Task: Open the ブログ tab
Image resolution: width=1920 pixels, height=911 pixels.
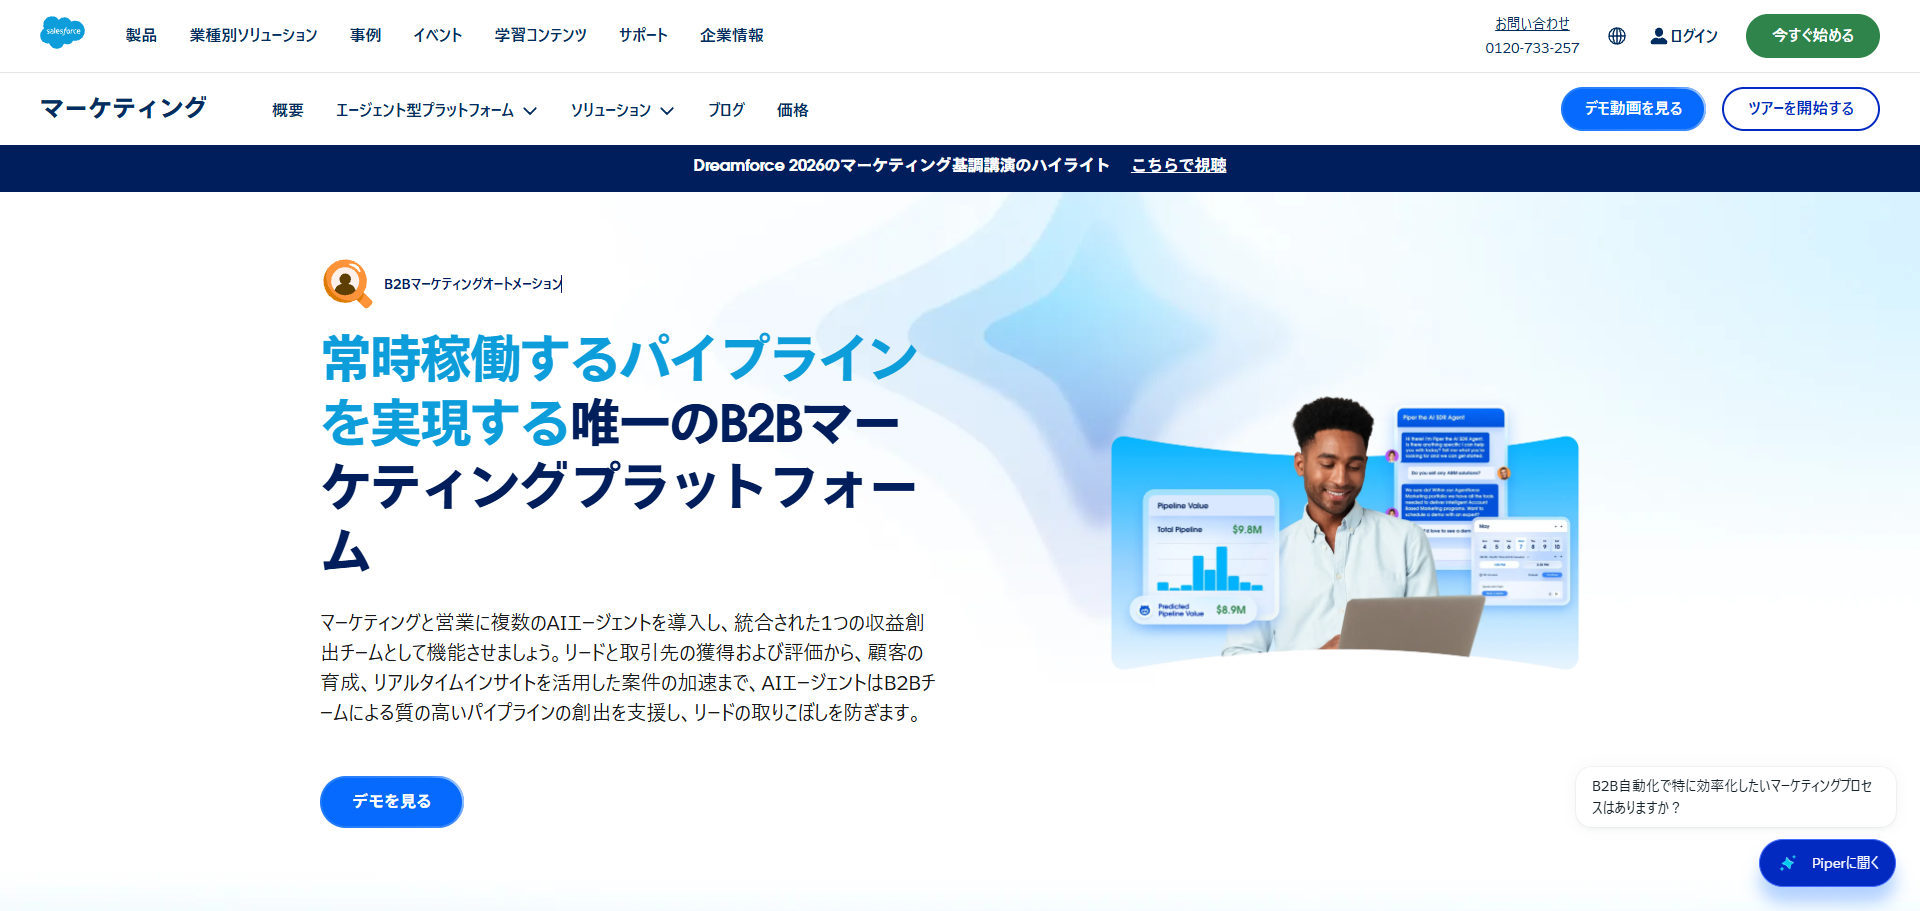Action: coord(726,110)
